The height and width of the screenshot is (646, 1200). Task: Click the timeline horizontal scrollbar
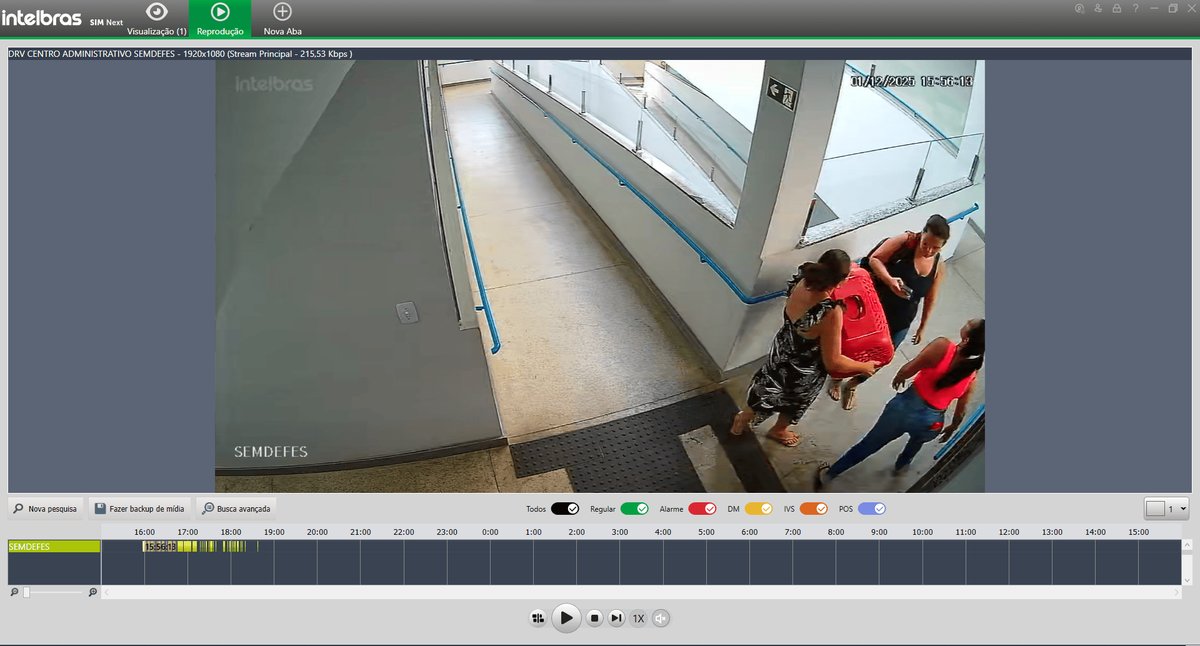click(x=640, y=593)
